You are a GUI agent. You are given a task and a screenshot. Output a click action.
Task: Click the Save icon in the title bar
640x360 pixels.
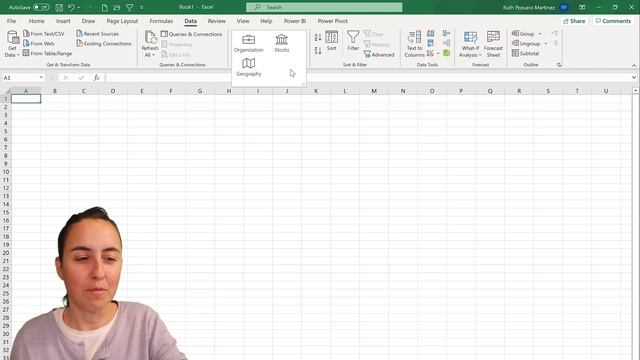point(59,7)
